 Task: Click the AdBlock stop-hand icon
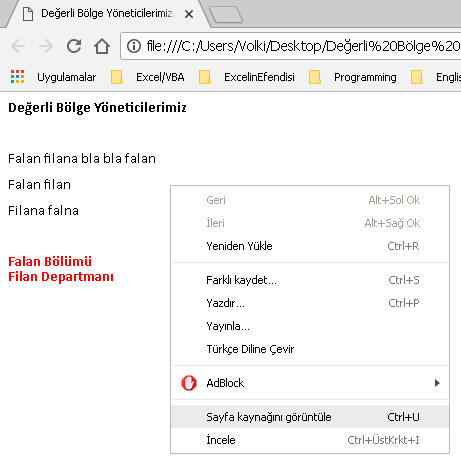[189, 383]
